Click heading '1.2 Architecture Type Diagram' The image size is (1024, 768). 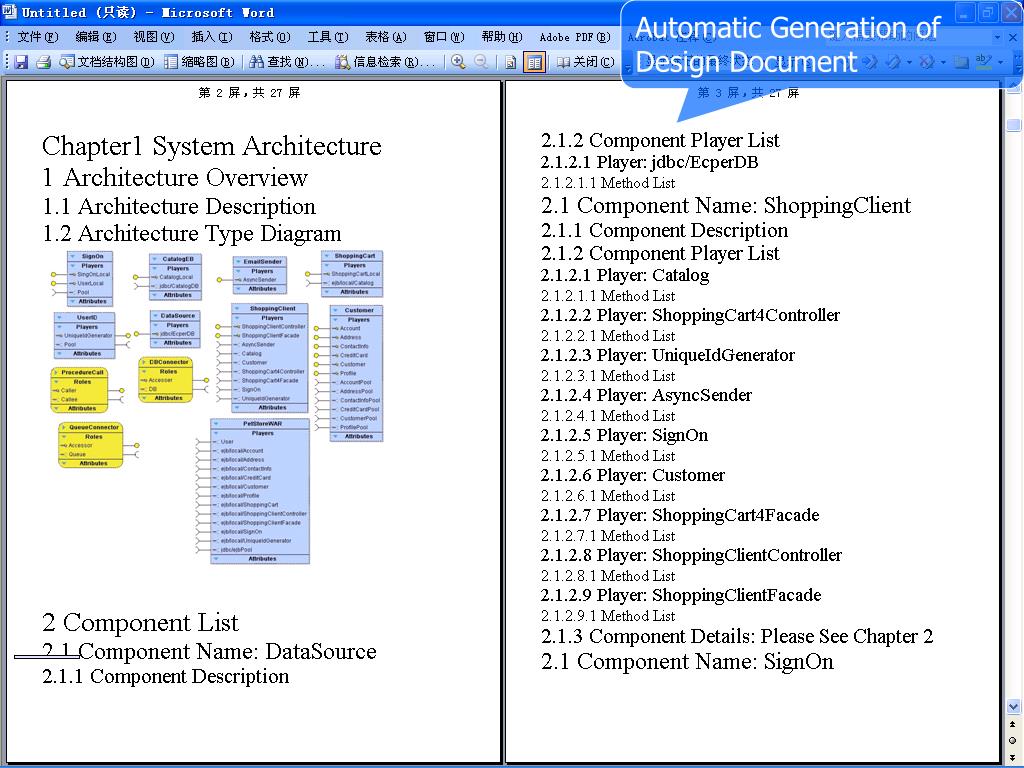point(191,234)
